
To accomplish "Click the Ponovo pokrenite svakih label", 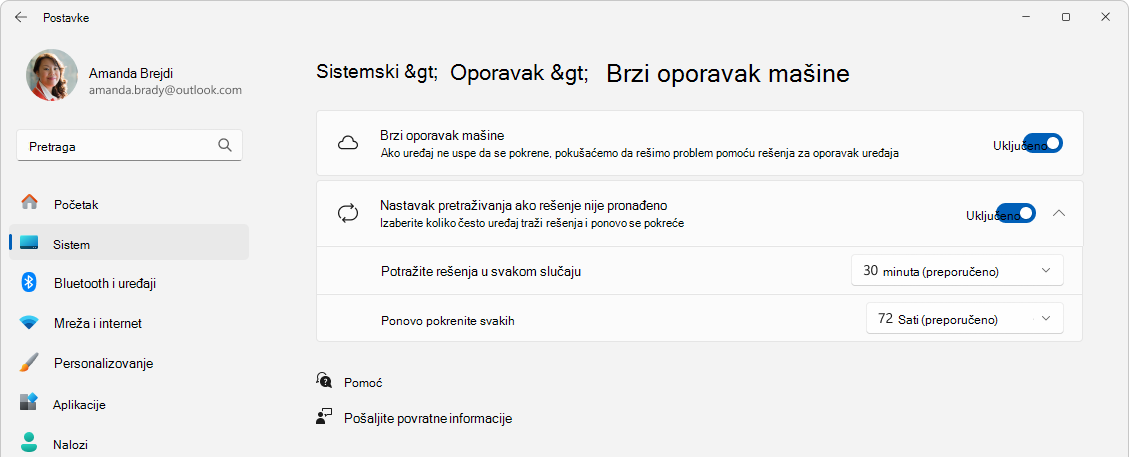I will (448, 320).
